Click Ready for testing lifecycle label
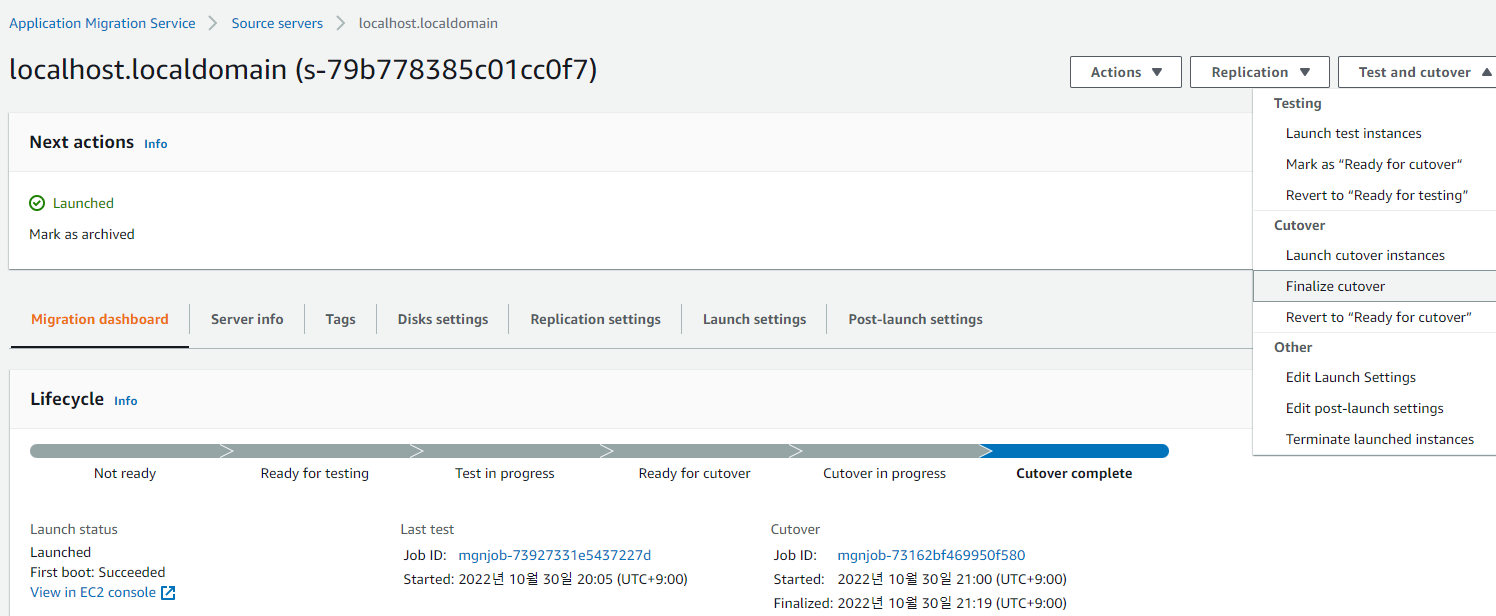This screenshot has width=1496, height=616. click(x=314, y=473)
